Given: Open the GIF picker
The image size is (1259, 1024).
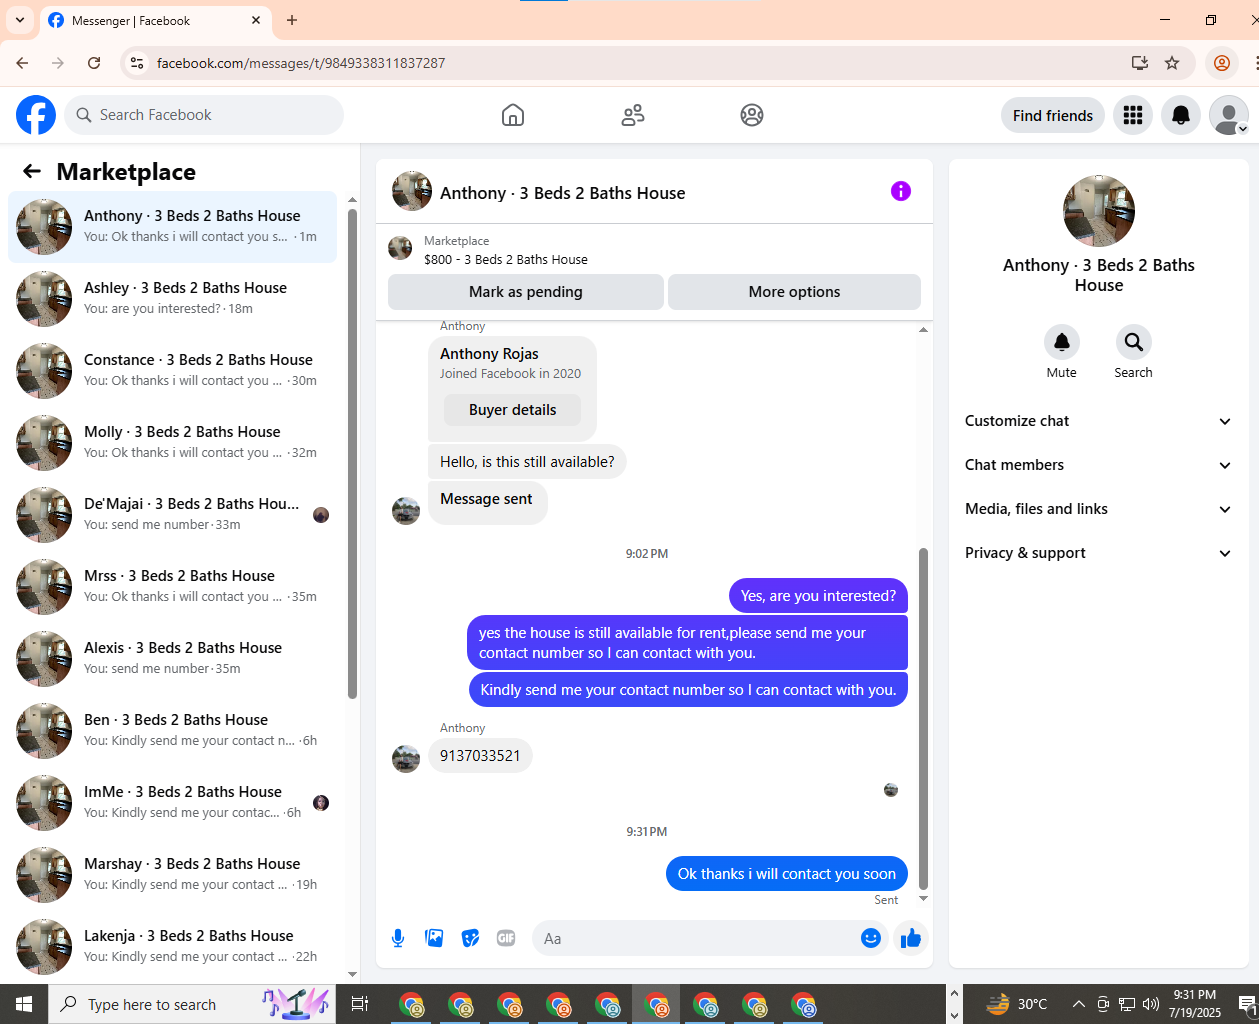Looking at the screenshot, I should pyautogui.click(x=506, y=938).
